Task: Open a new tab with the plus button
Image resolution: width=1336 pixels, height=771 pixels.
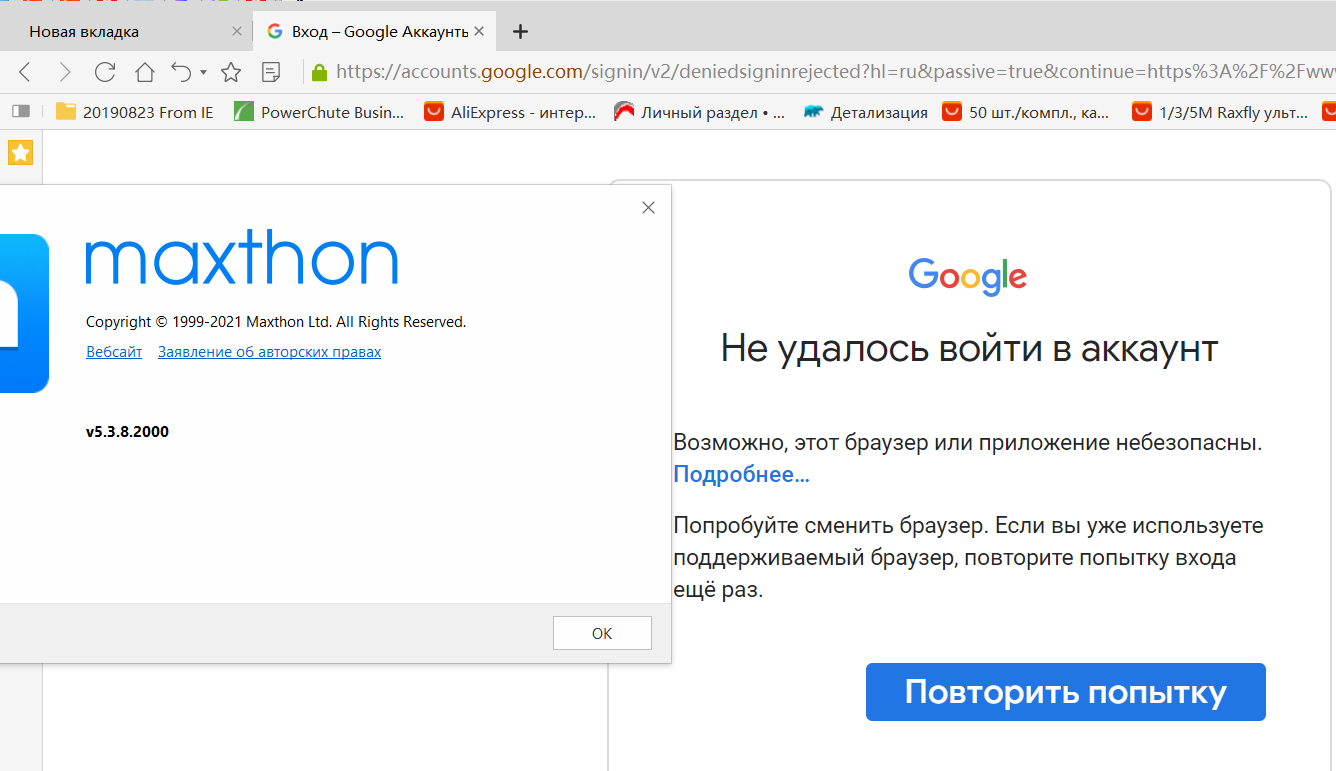Action: click(519, 31)
